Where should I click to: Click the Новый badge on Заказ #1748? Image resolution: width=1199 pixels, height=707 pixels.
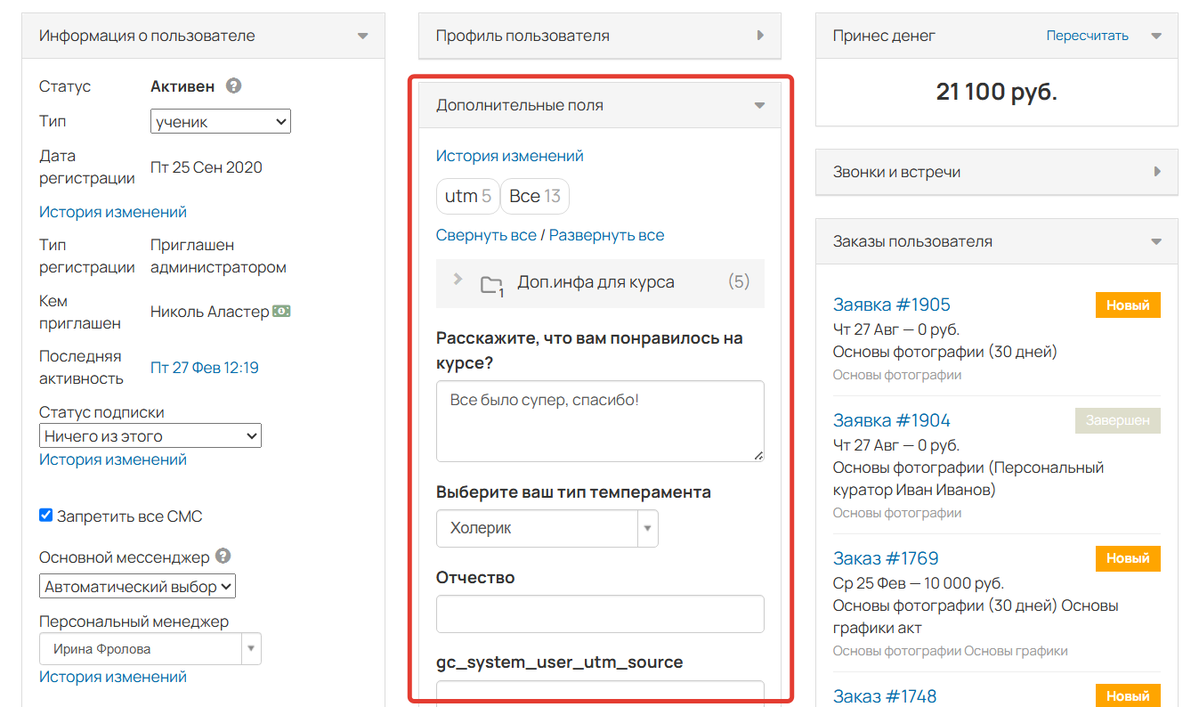click(x=1128, y=696)
